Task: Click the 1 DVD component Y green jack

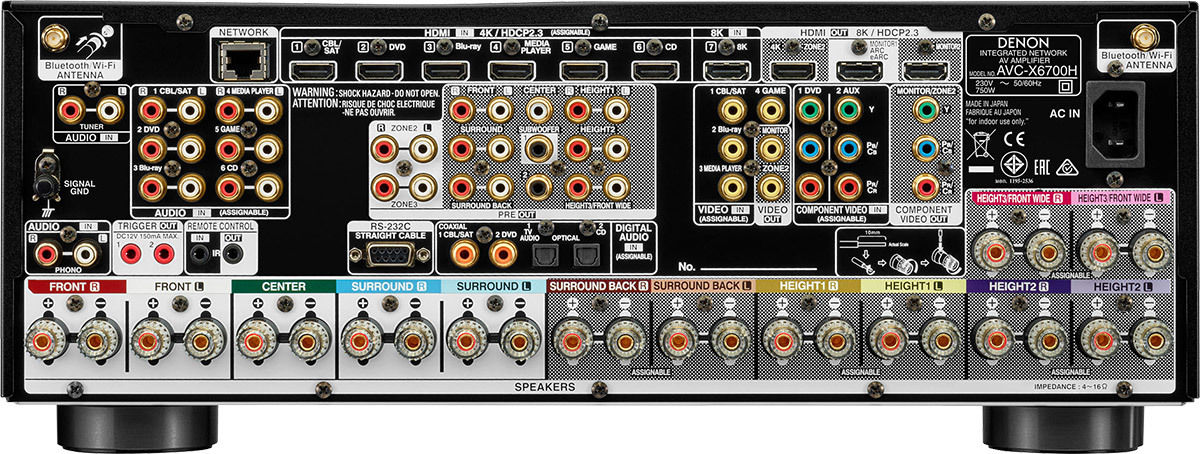Action: (x=810, y=112)
